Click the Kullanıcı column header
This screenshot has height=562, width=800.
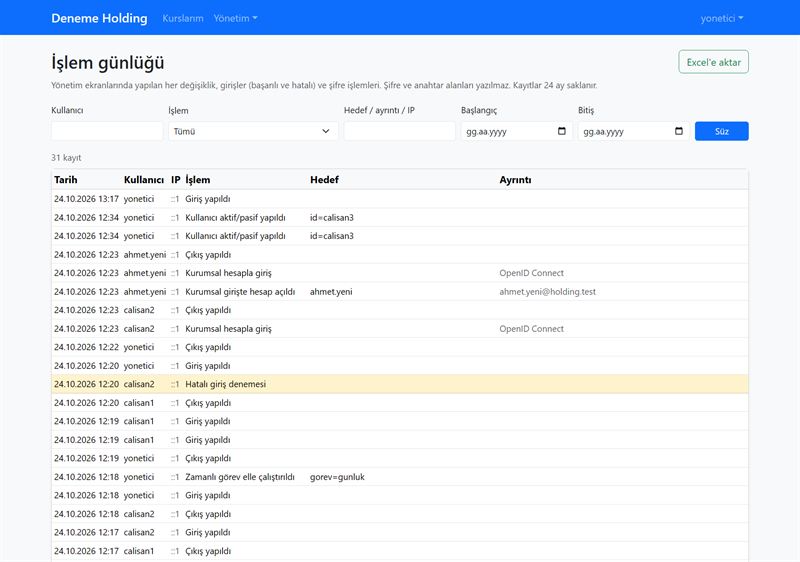tap(144, 180)
